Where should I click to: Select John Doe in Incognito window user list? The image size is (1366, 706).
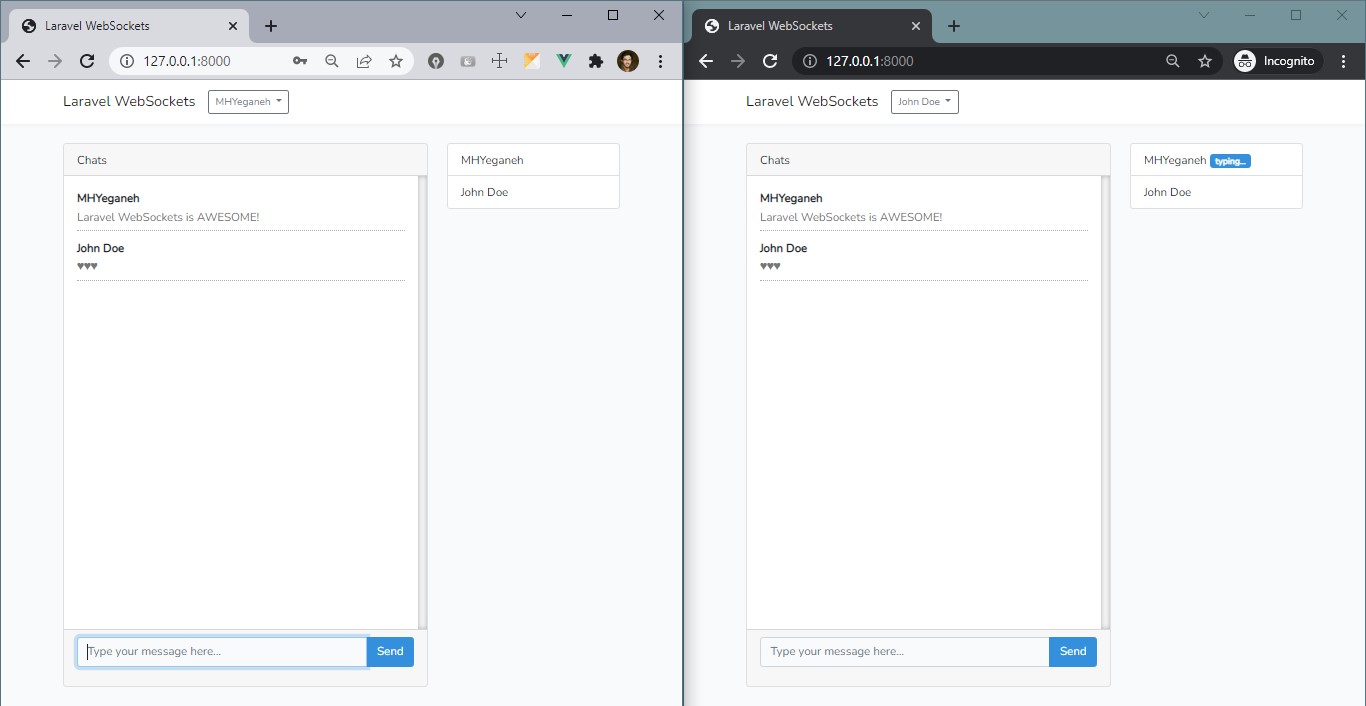pyautogui.click(x=1216, y=192)
